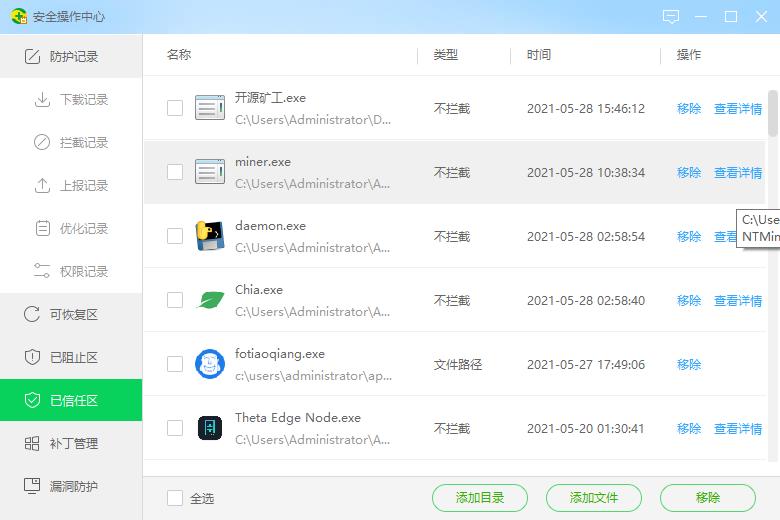Click the 时间 column header
Viewport: 780px width, 520px height.
point(539,55)
